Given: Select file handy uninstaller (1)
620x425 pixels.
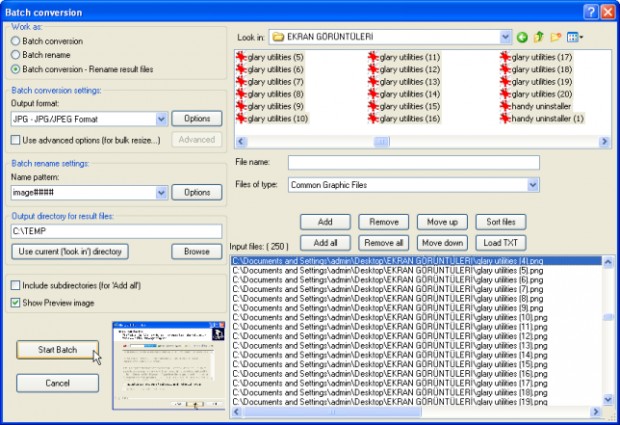Looking at the screenshot, I should tap(542, 118).
